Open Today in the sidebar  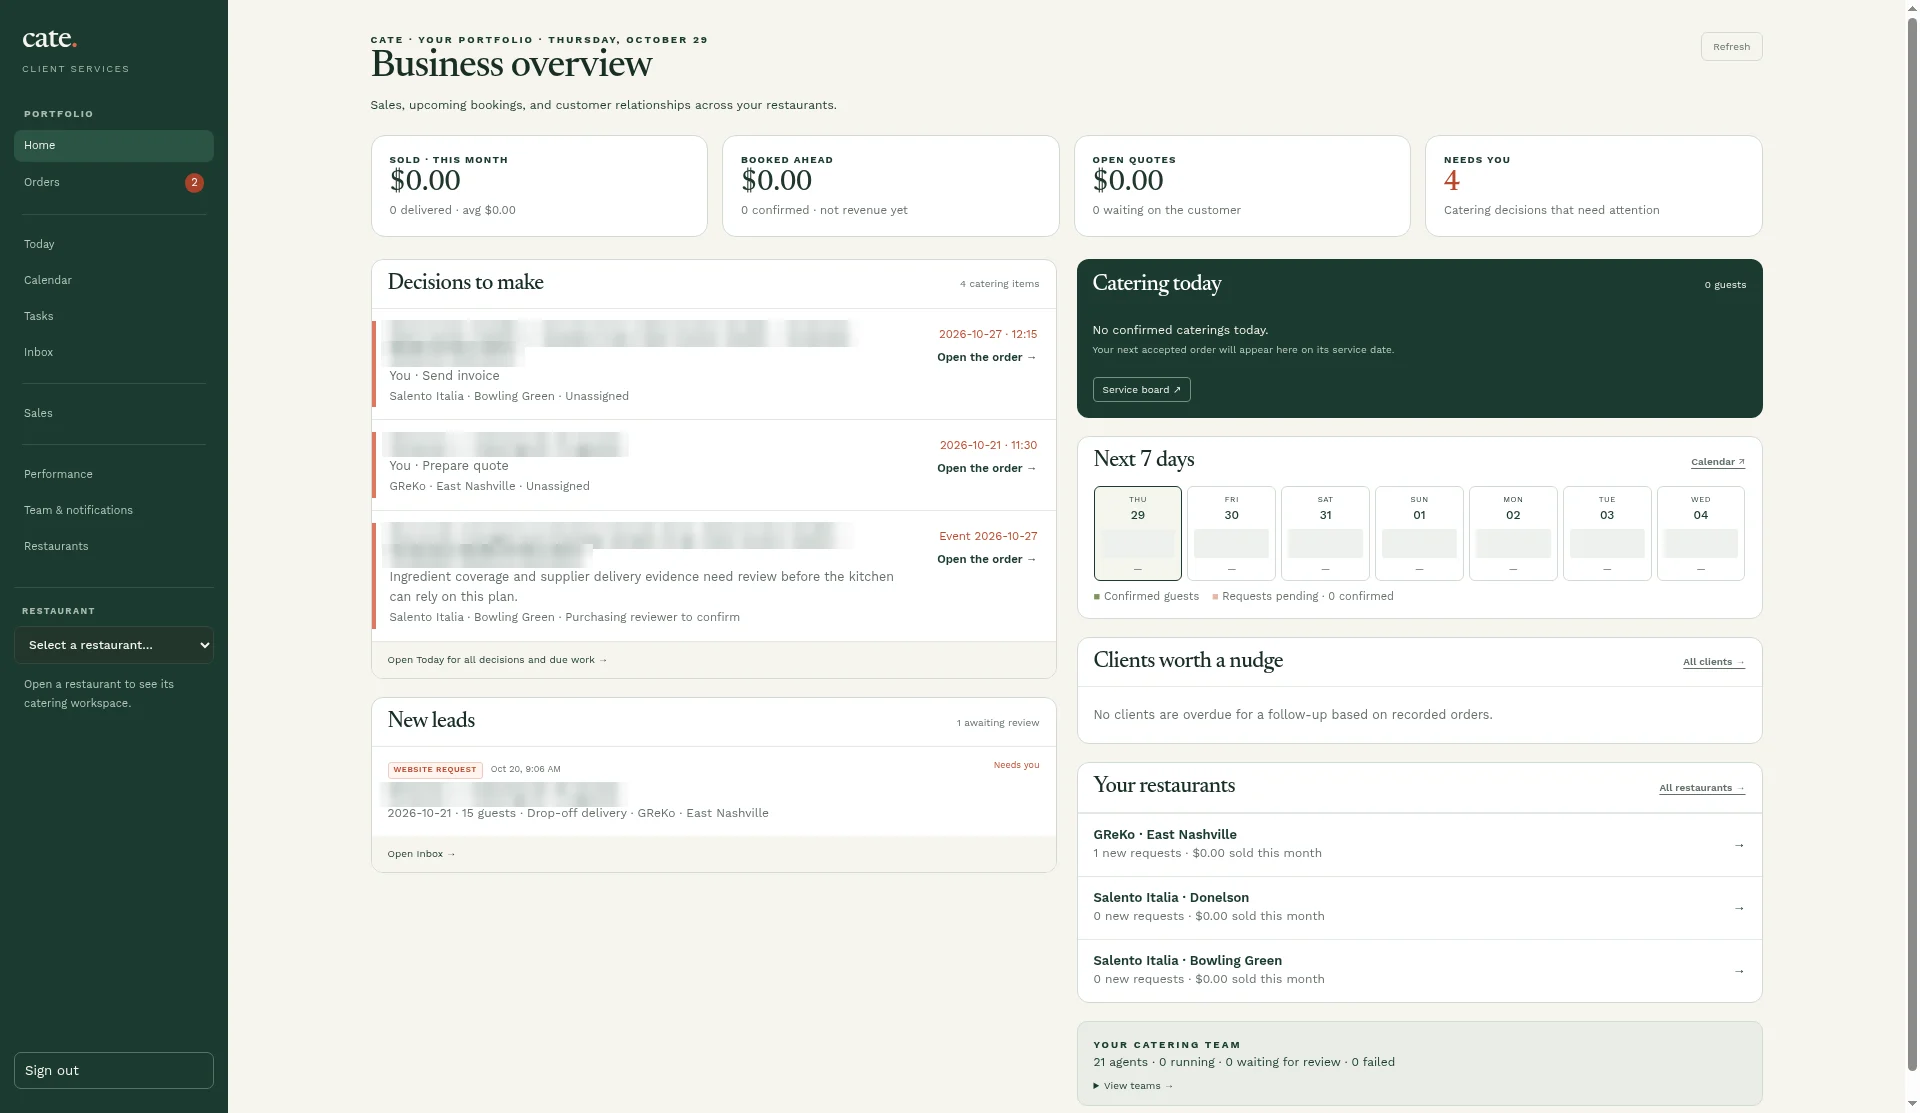(x=114, y=244)
